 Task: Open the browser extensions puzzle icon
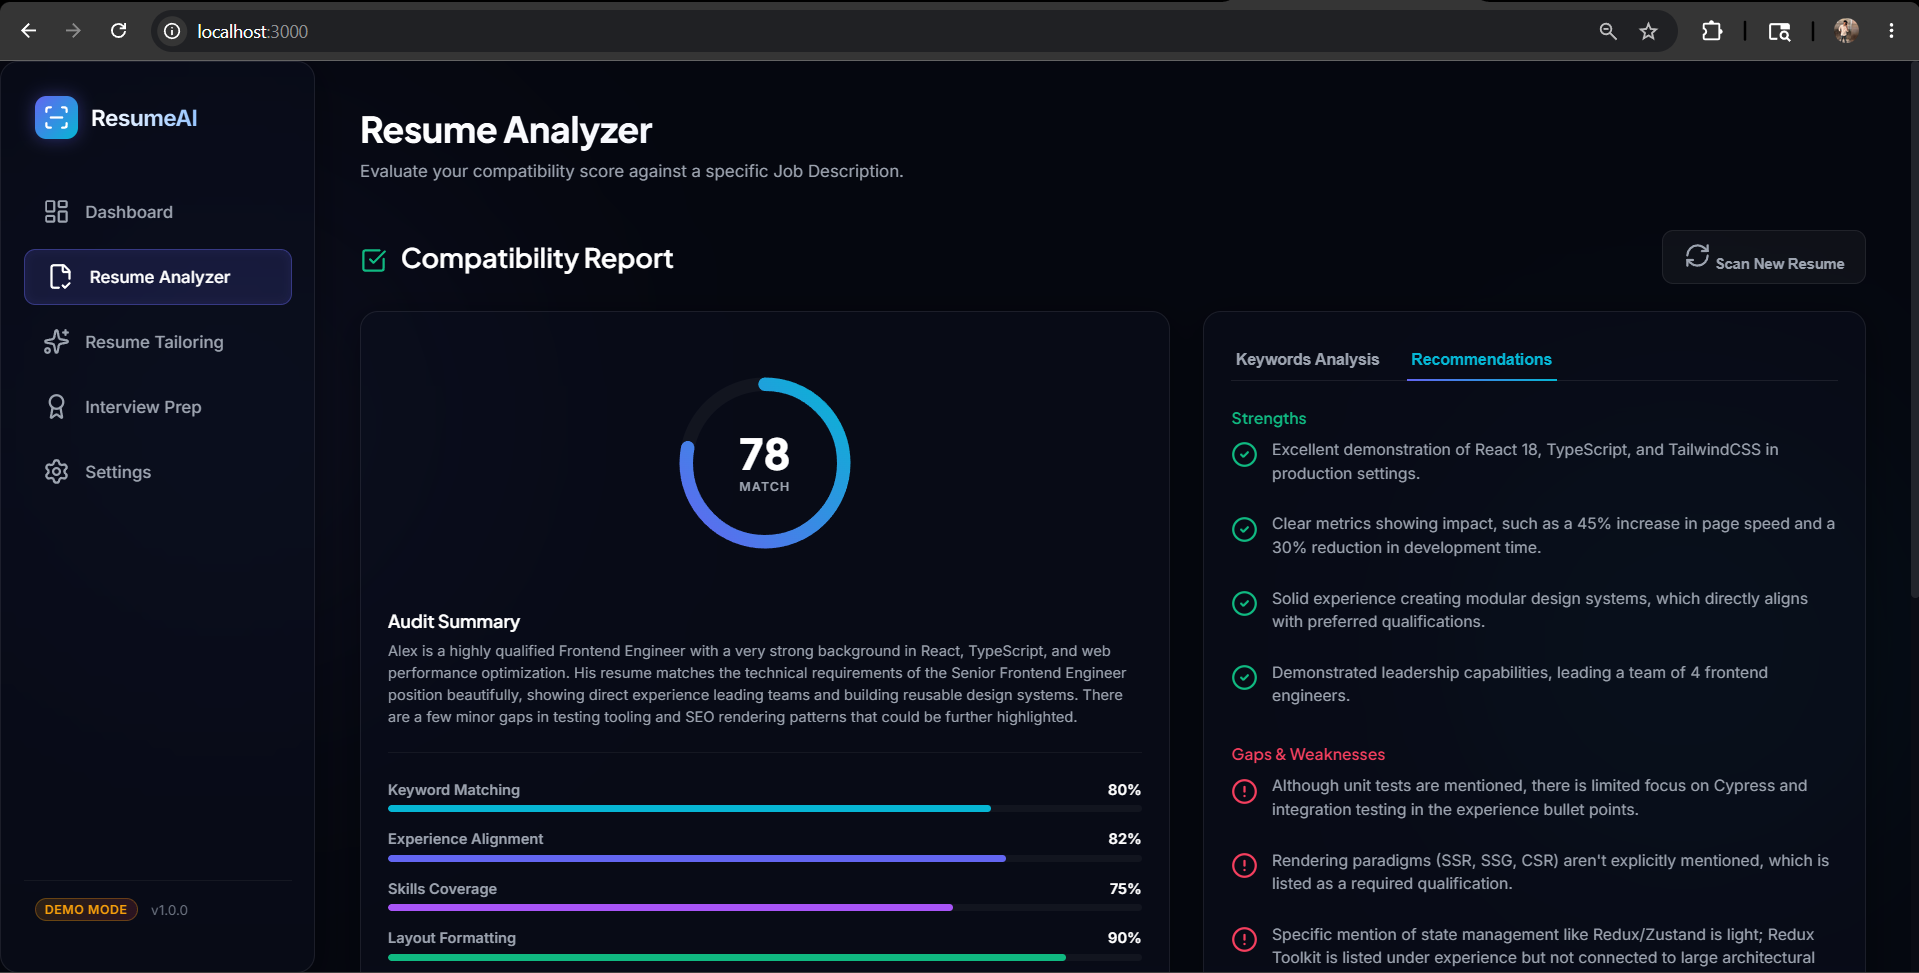(1711, 31)
